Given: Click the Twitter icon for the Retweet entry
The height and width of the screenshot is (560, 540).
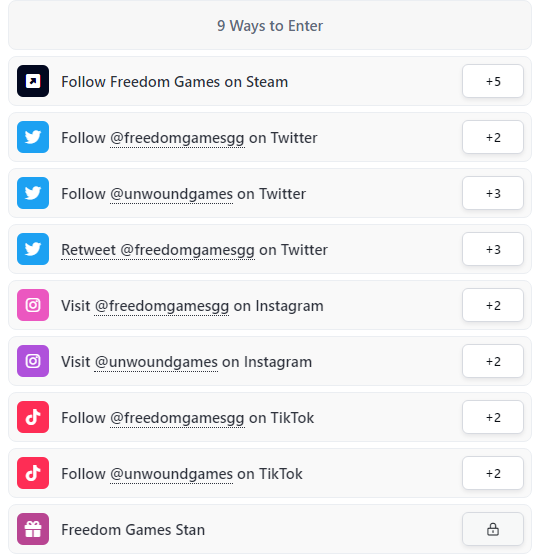Looking at the screenshot, I should click(x=33, y=249).
